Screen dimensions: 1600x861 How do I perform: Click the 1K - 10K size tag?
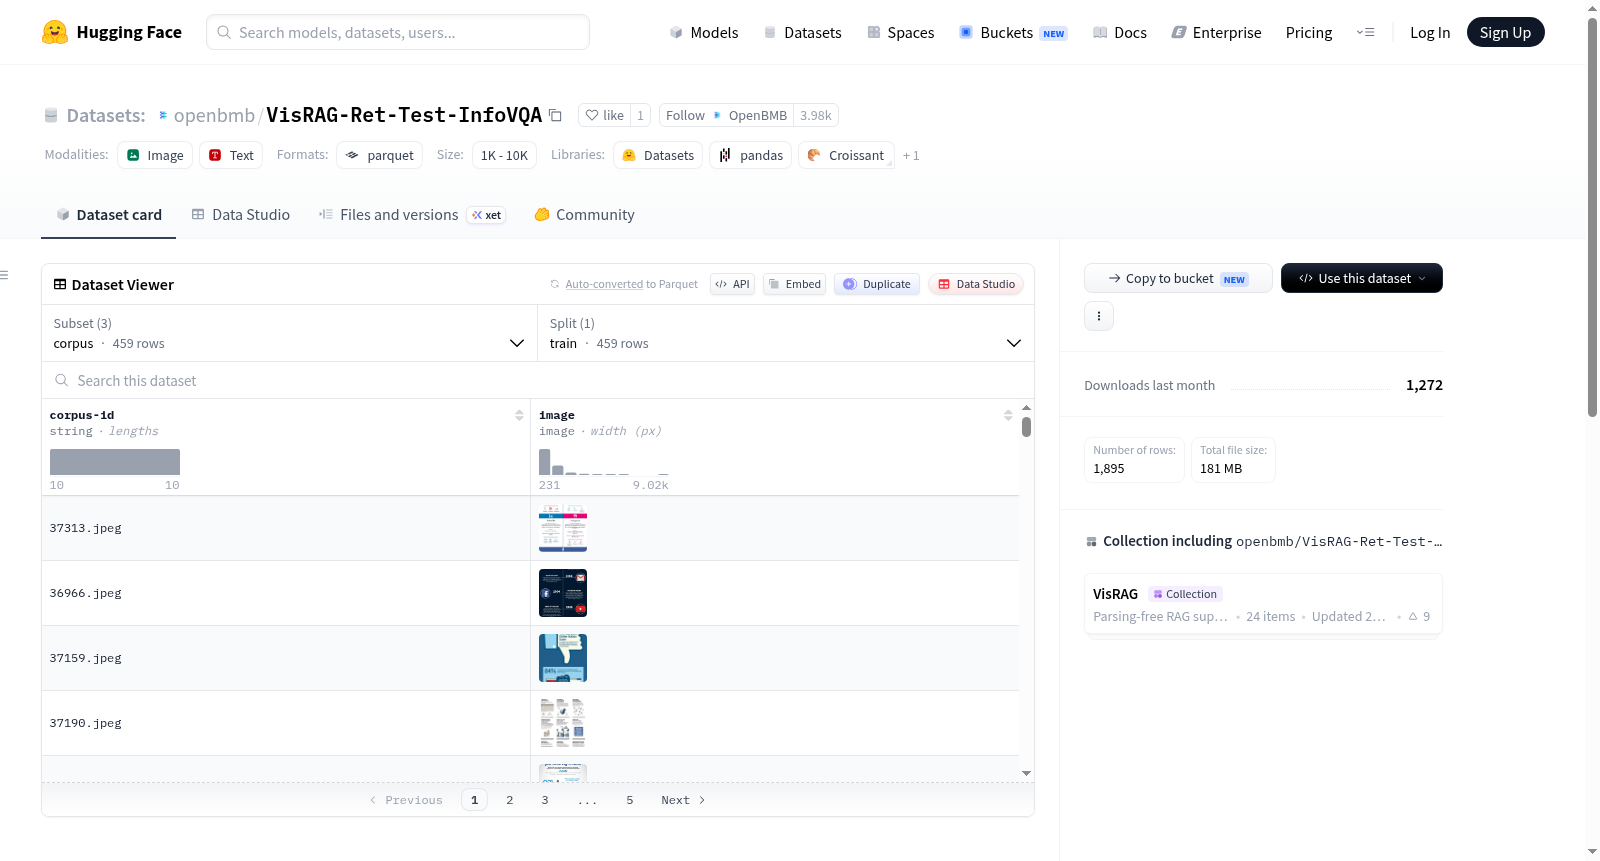pyautogui.click(x=504, y=155)
